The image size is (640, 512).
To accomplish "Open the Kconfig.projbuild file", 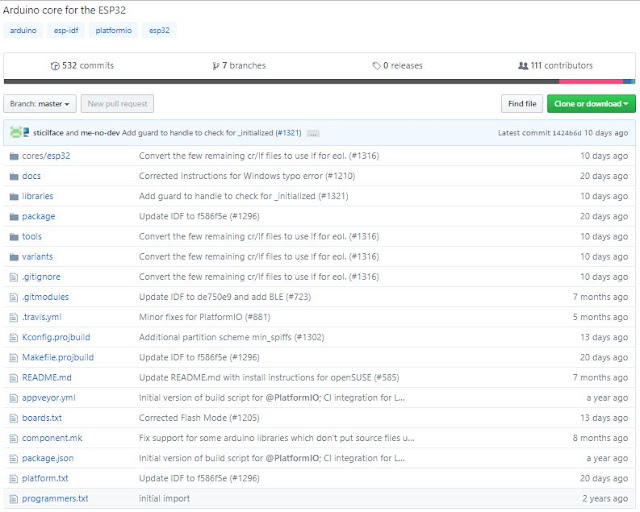I will pos(56,337).
